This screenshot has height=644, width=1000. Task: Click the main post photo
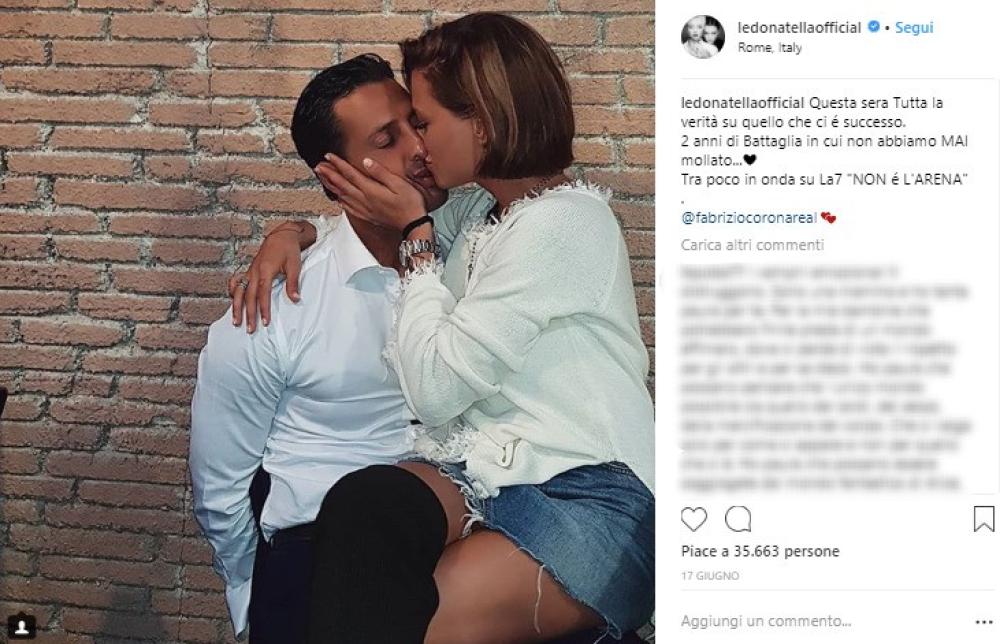tap(327, 322)
